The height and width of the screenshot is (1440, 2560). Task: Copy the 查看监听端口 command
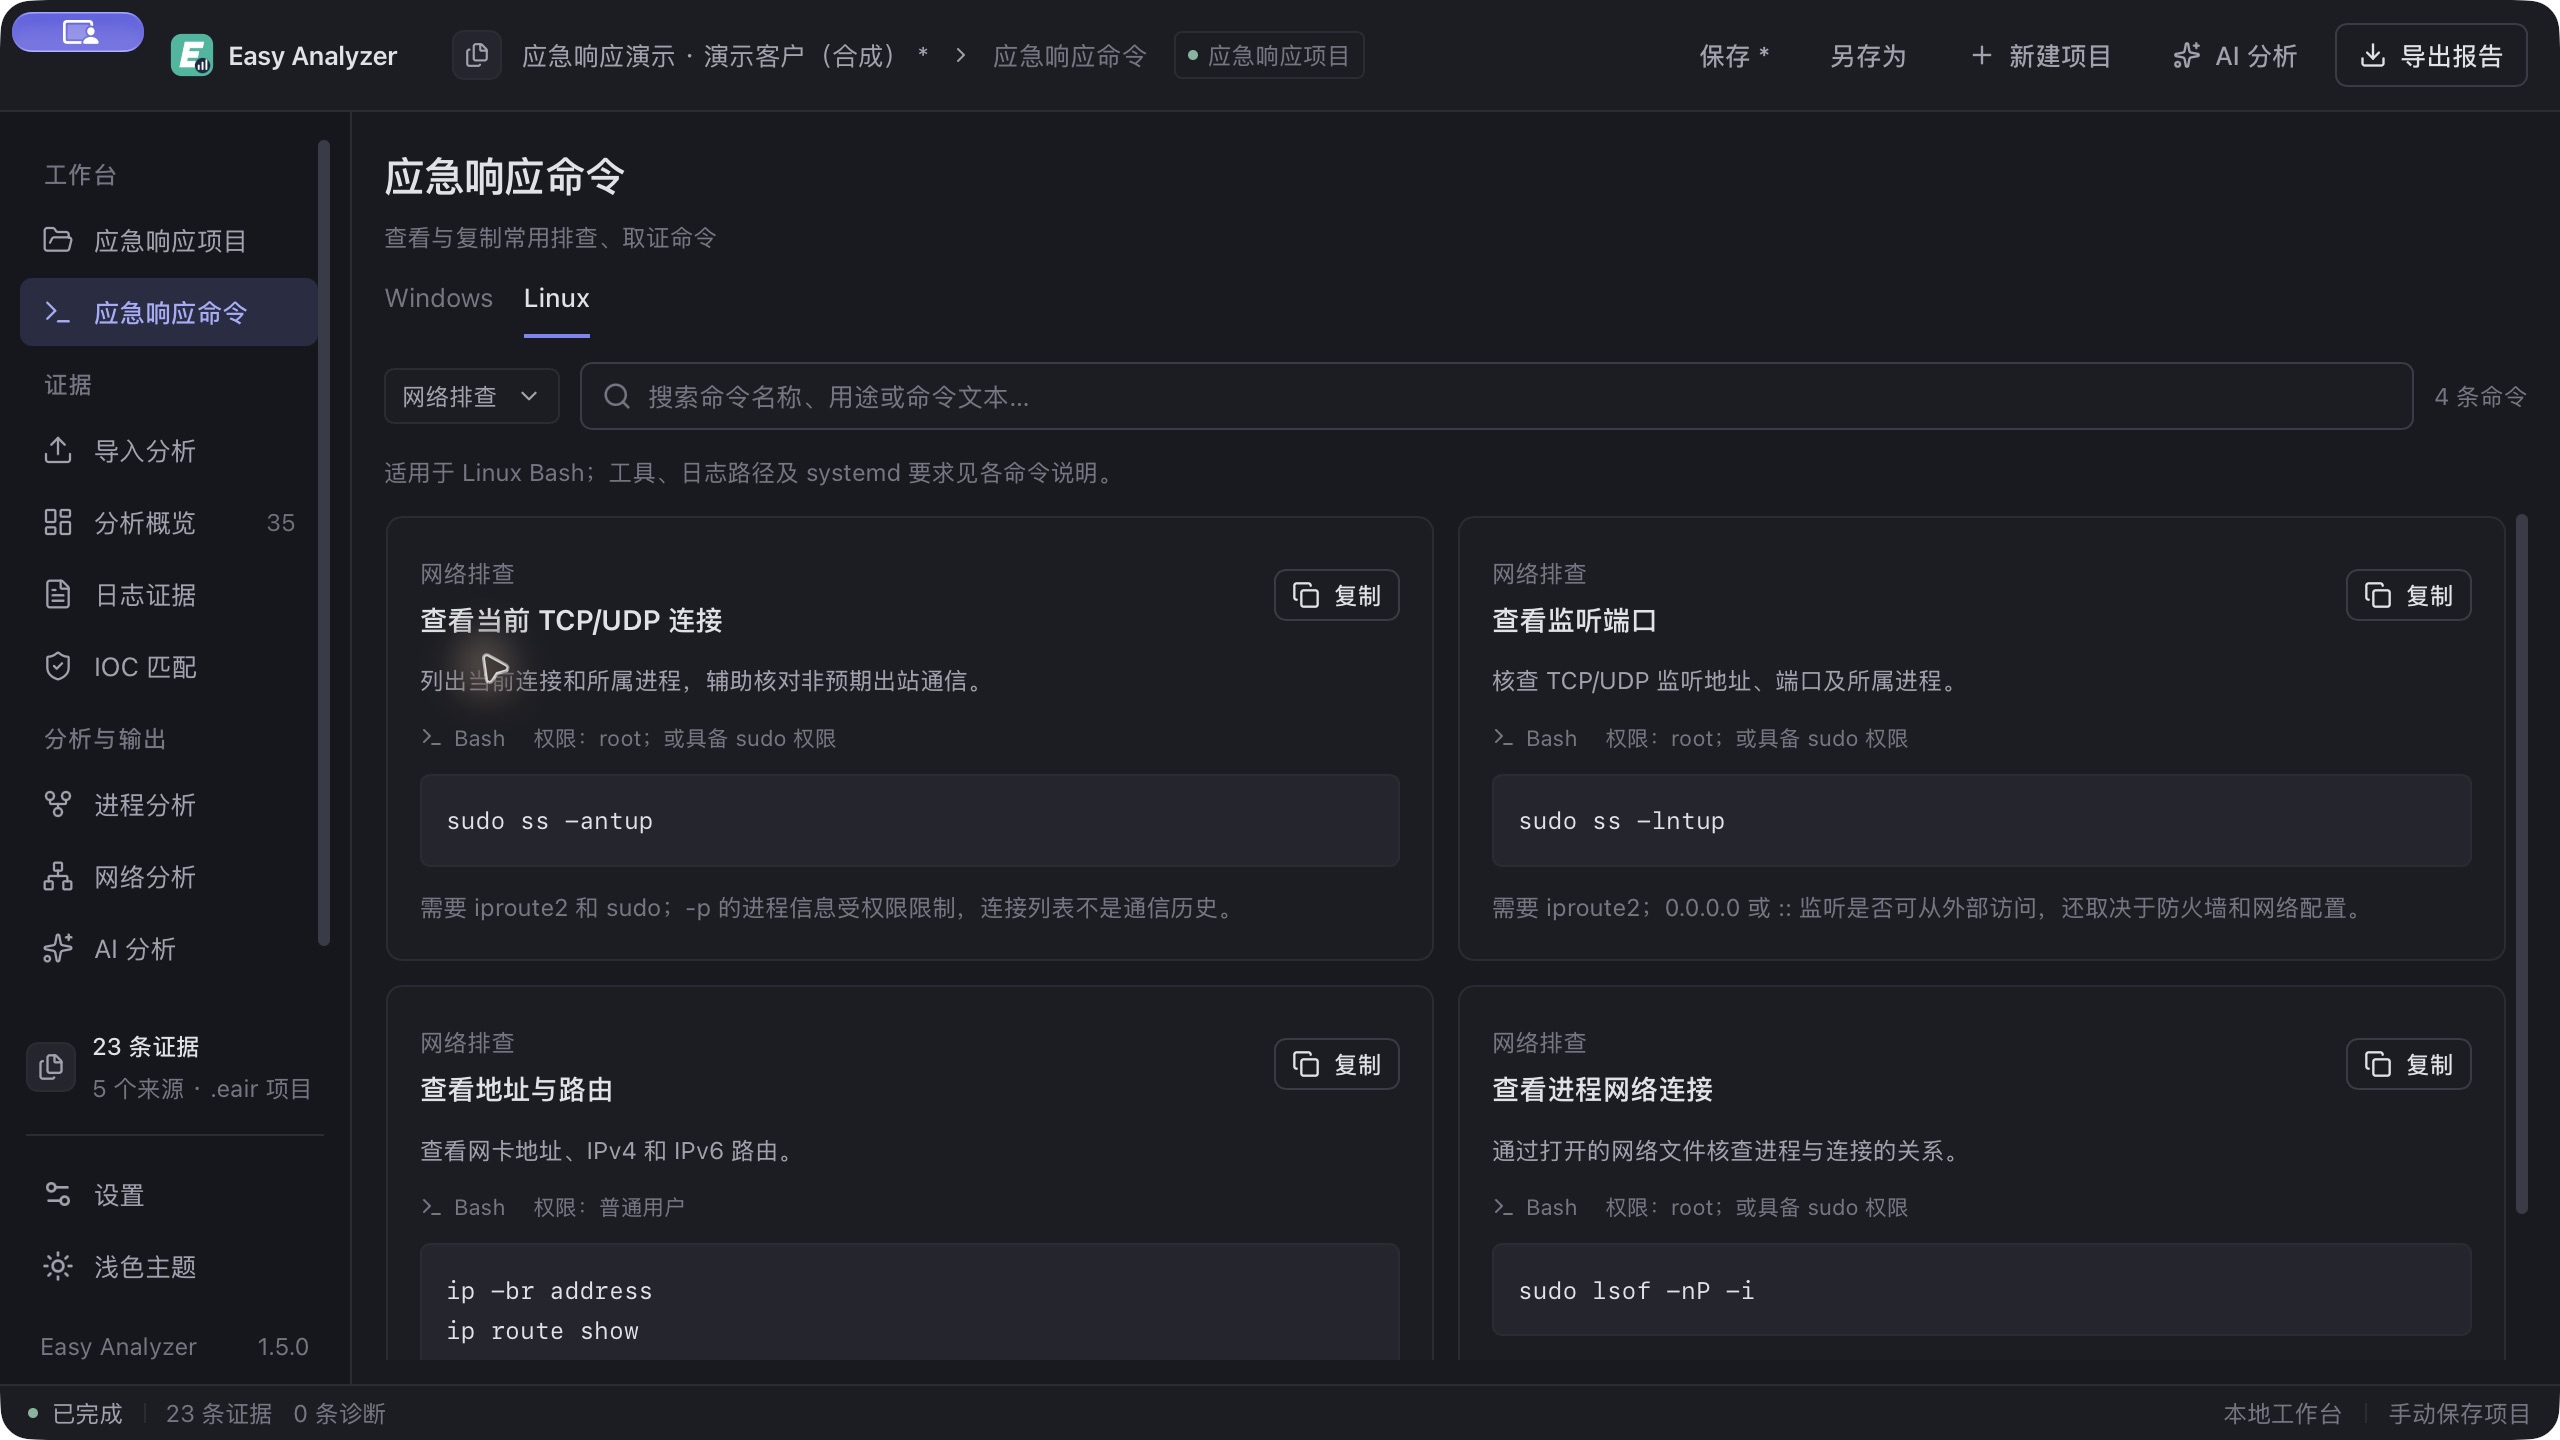pos(2408,596)
